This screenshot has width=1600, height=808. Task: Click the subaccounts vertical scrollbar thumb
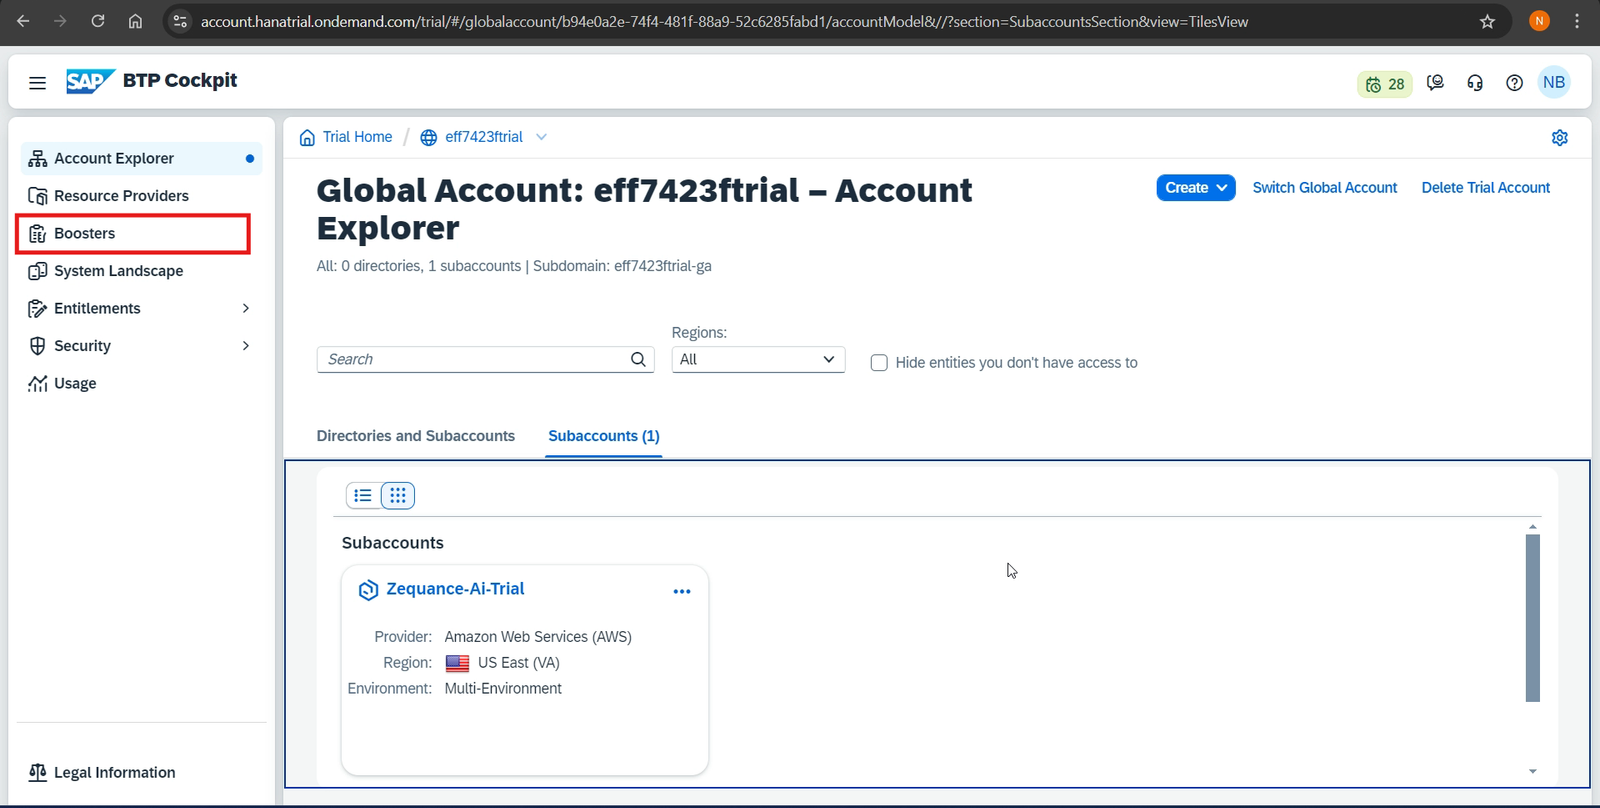coord(1533,618)
